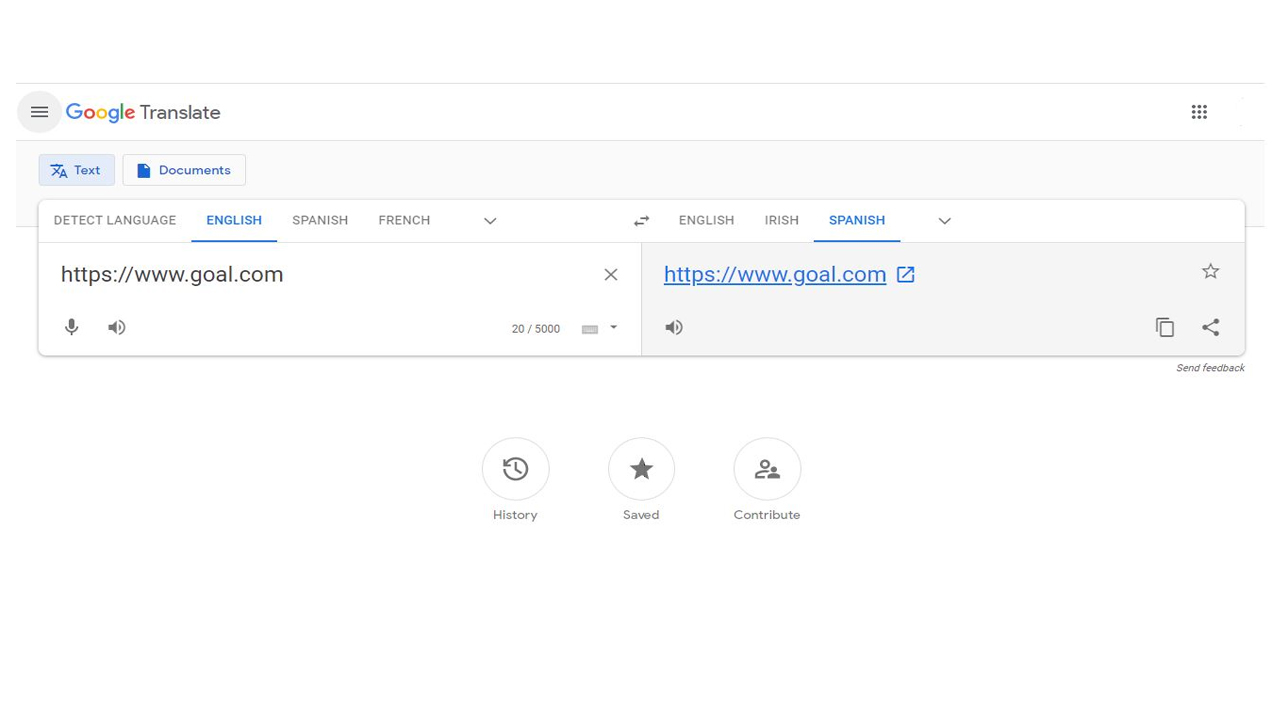
Task: Share the translation
Action: click(x=1210, y=327)
